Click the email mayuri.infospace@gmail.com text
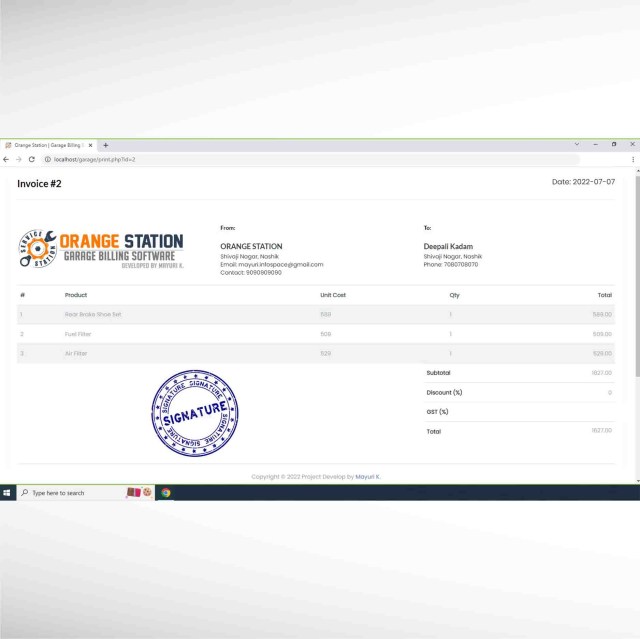This screenshot has height=639, width=640. pos(272,264)
